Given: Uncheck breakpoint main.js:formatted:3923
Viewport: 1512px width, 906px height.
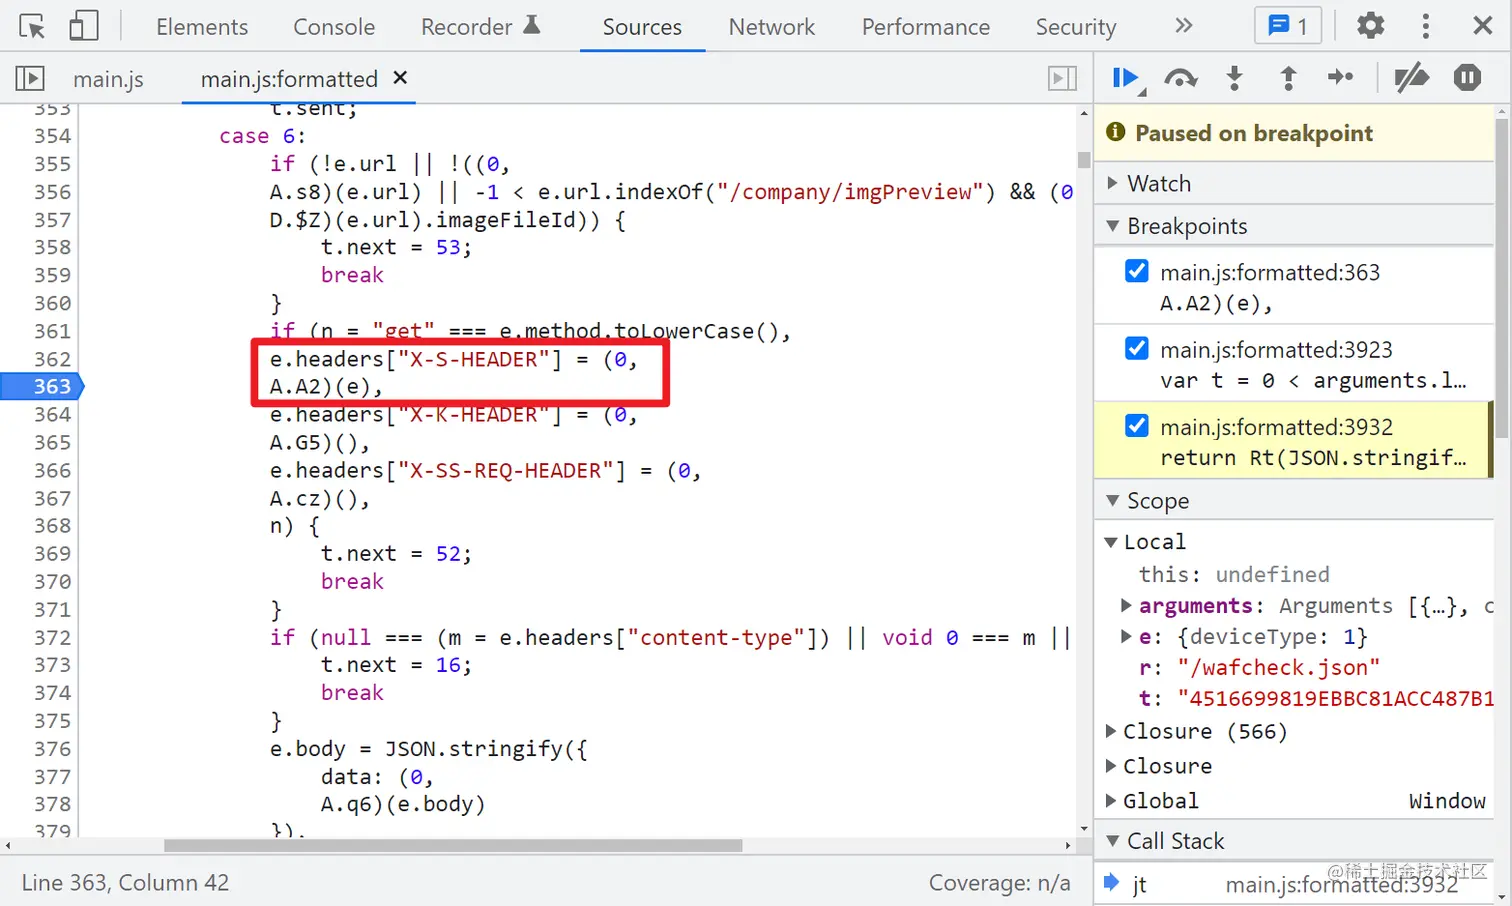Looking at the screenshot, I should (x=1137, y=348).
